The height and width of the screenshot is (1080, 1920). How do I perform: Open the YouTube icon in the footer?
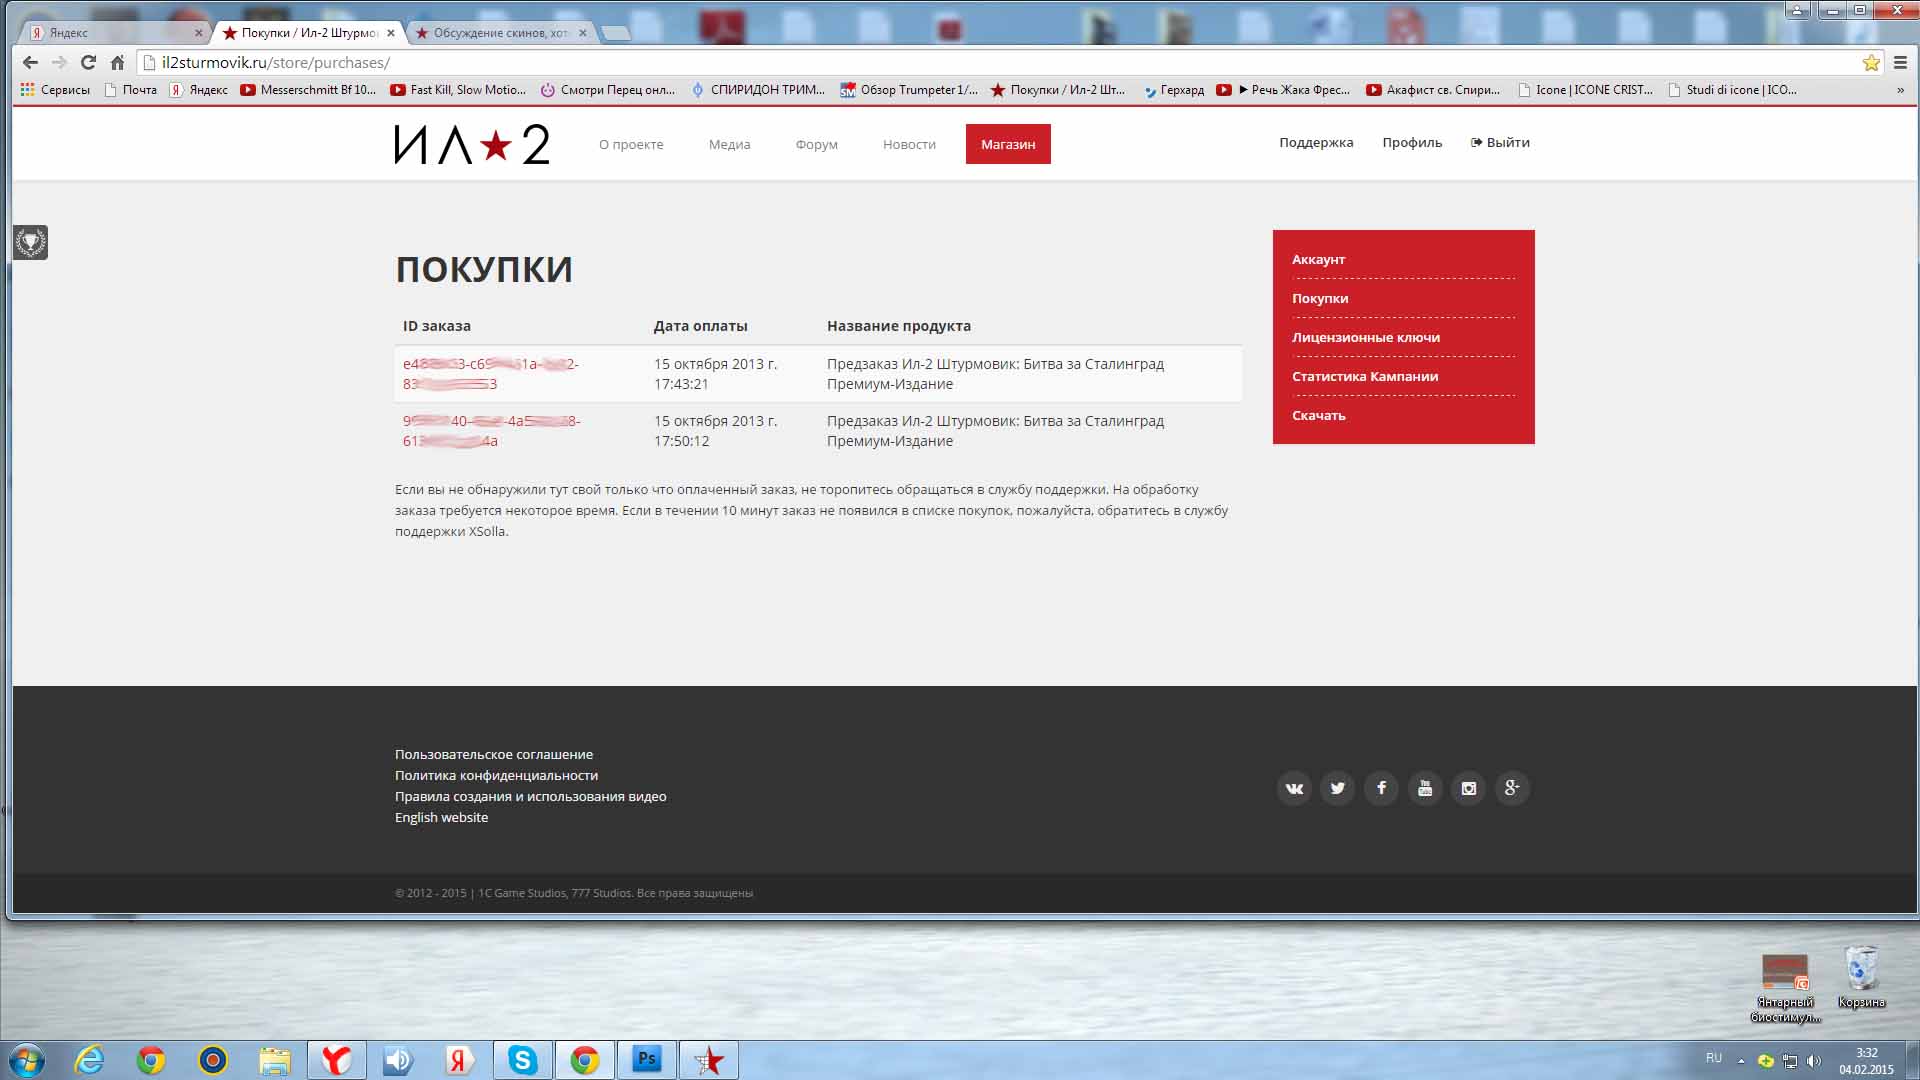(1425, 788)
